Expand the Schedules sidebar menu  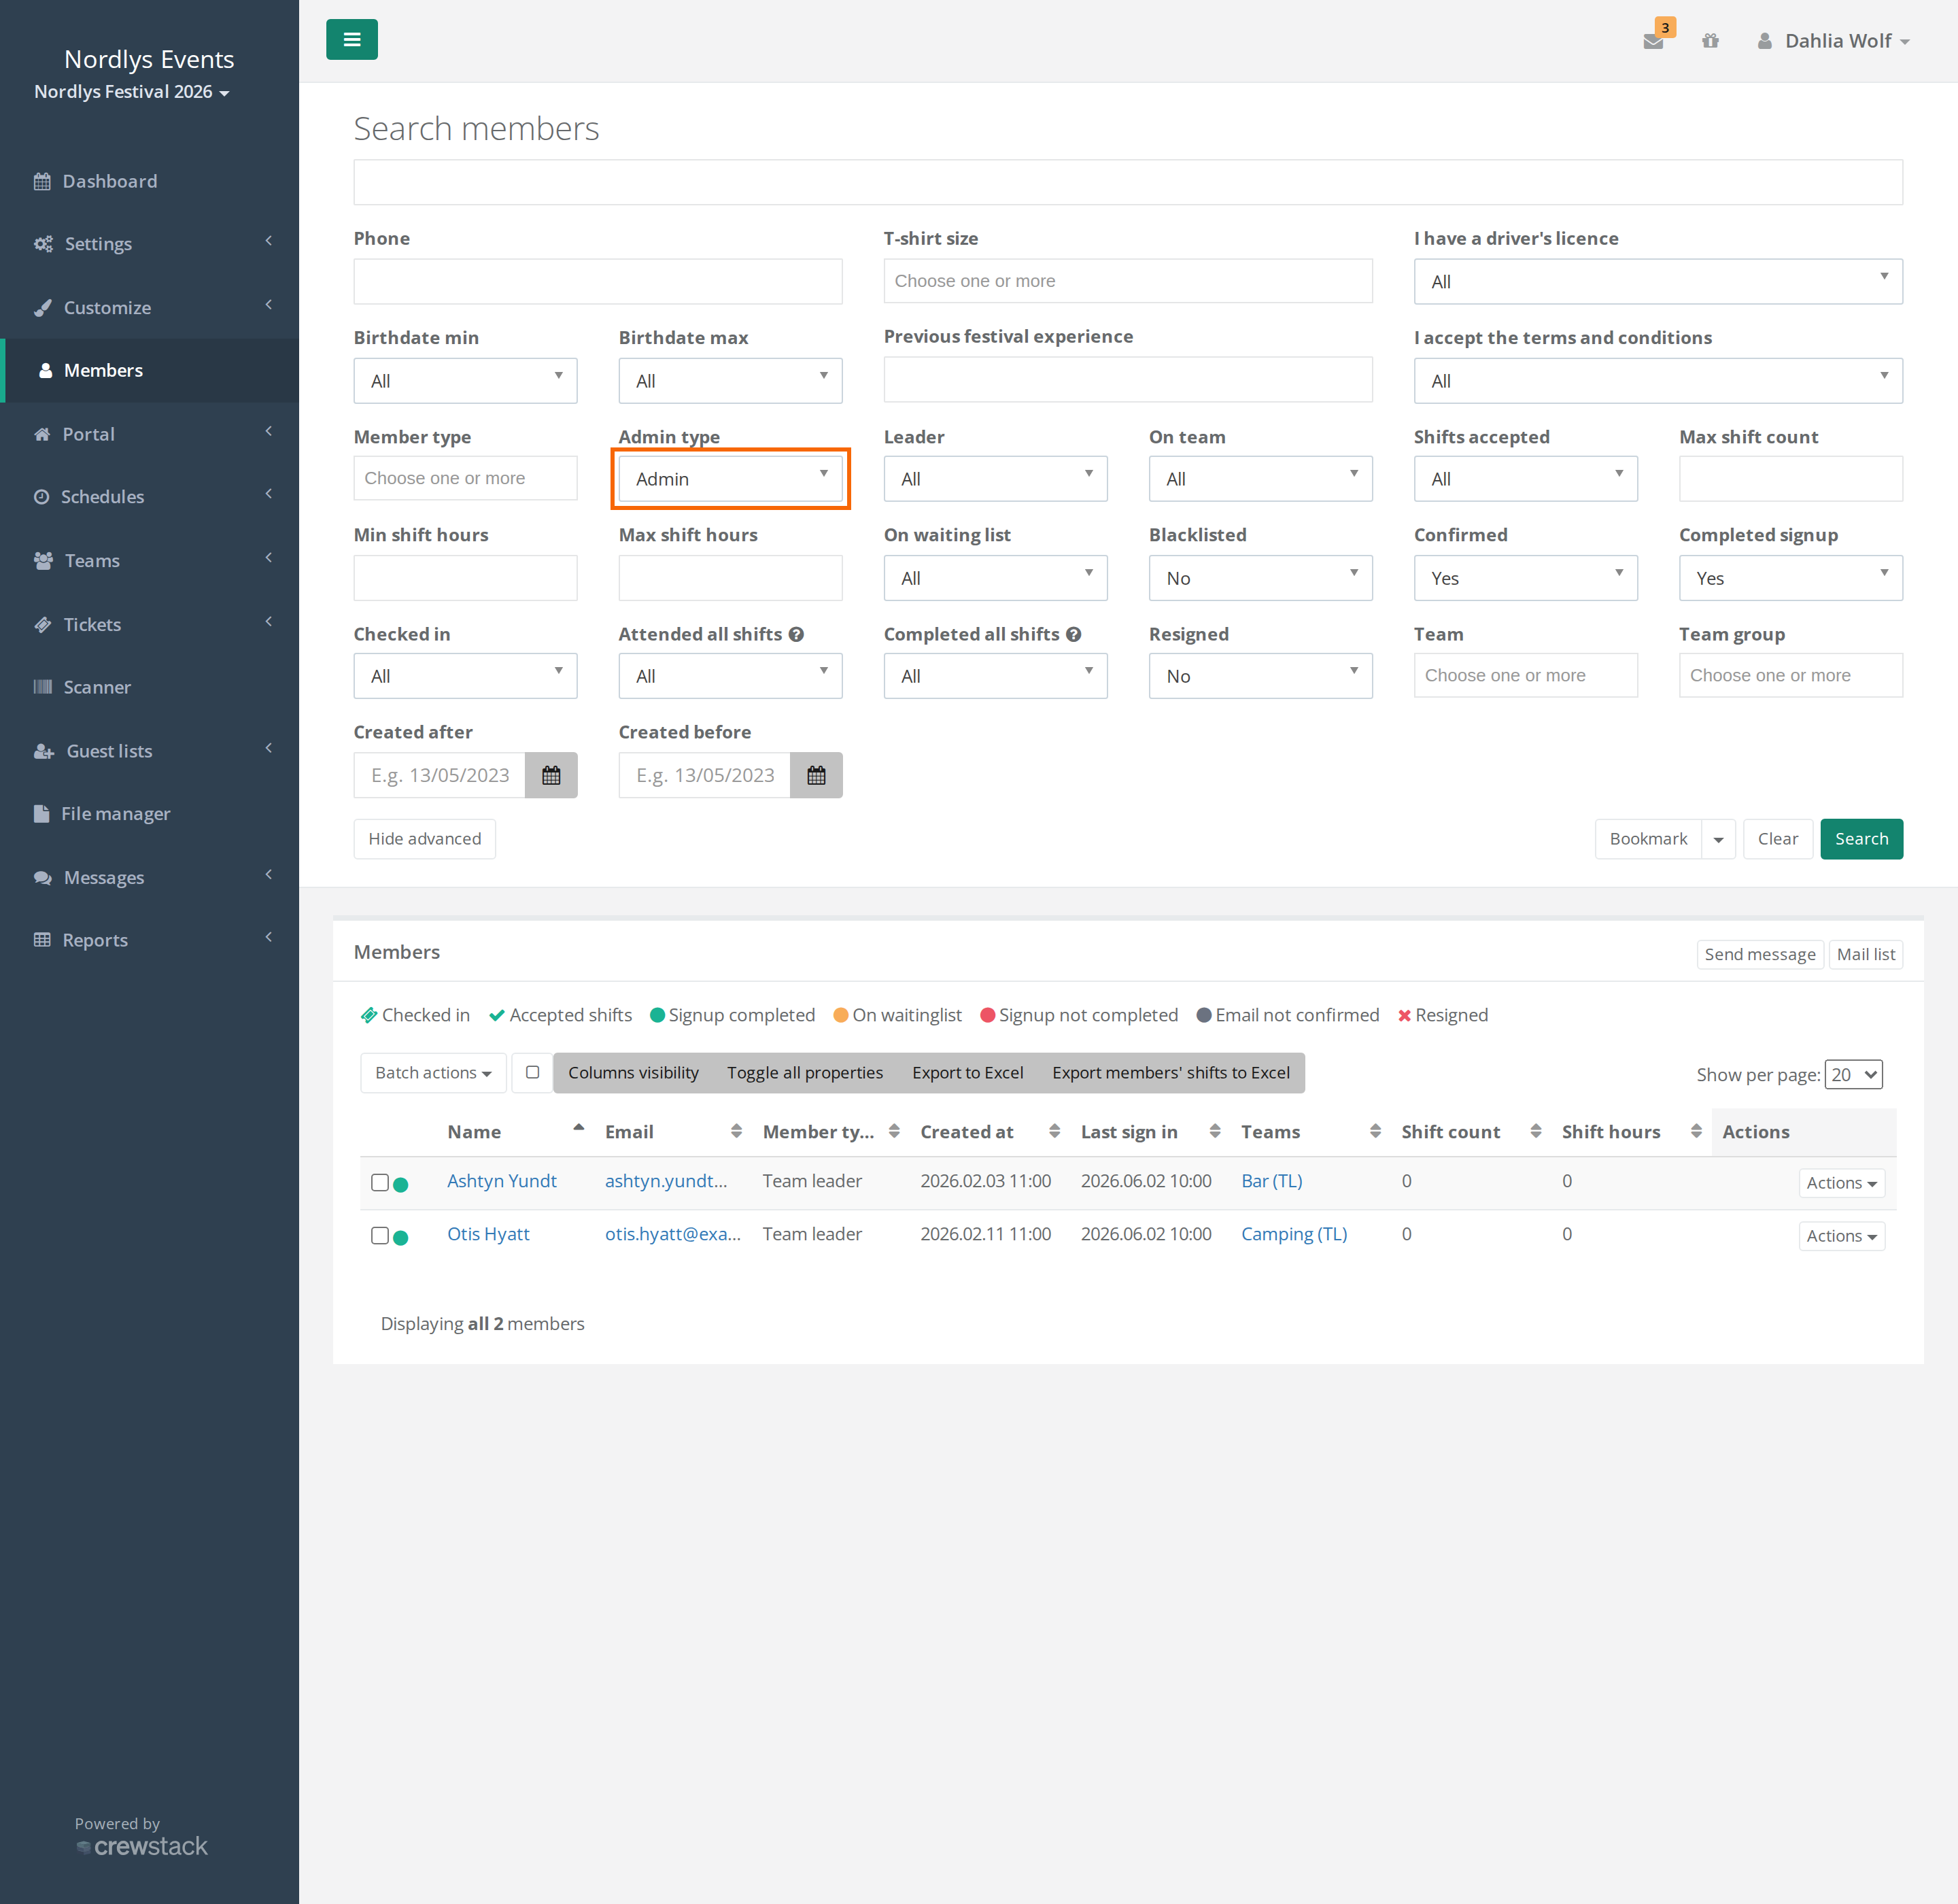(149, 497)
